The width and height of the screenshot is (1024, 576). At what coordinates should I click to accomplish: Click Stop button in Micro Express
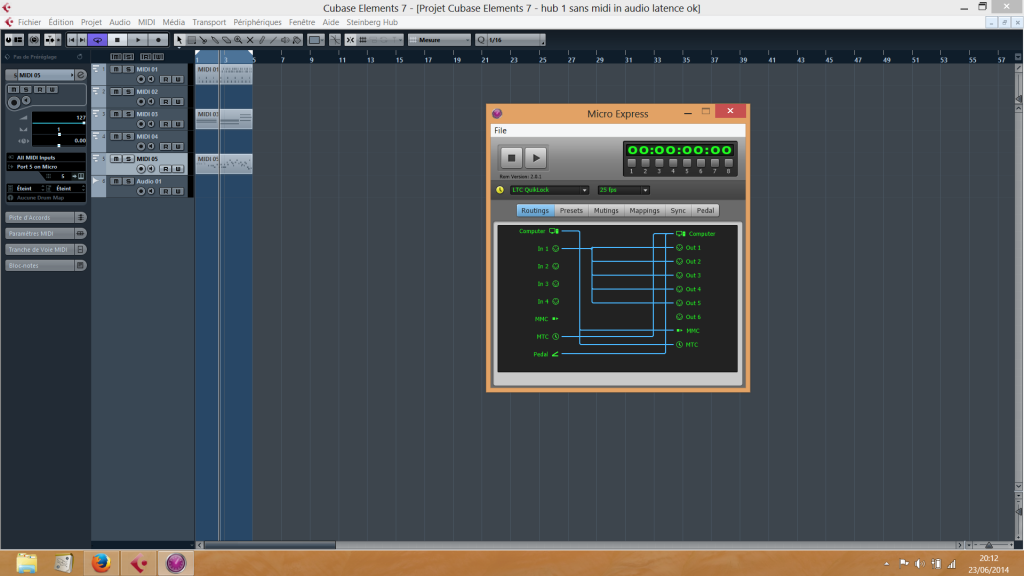511,158
